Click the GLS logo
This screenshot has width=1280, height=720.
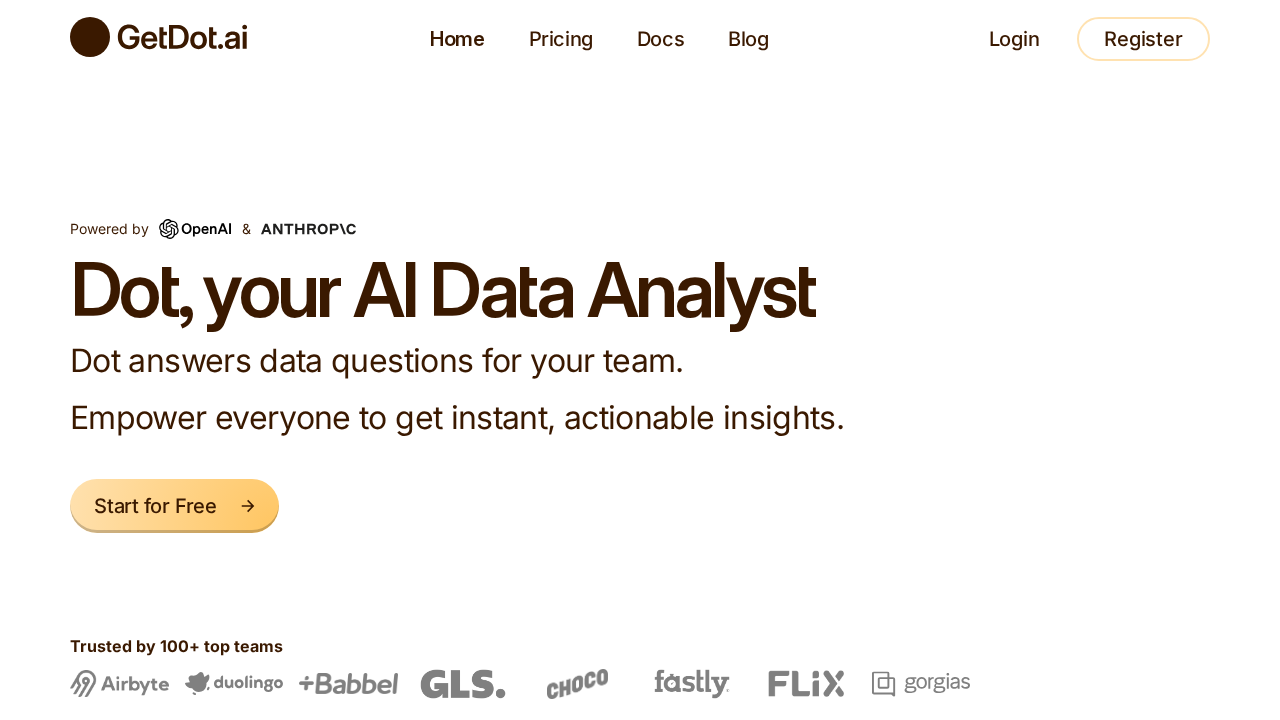pos(462,682)
